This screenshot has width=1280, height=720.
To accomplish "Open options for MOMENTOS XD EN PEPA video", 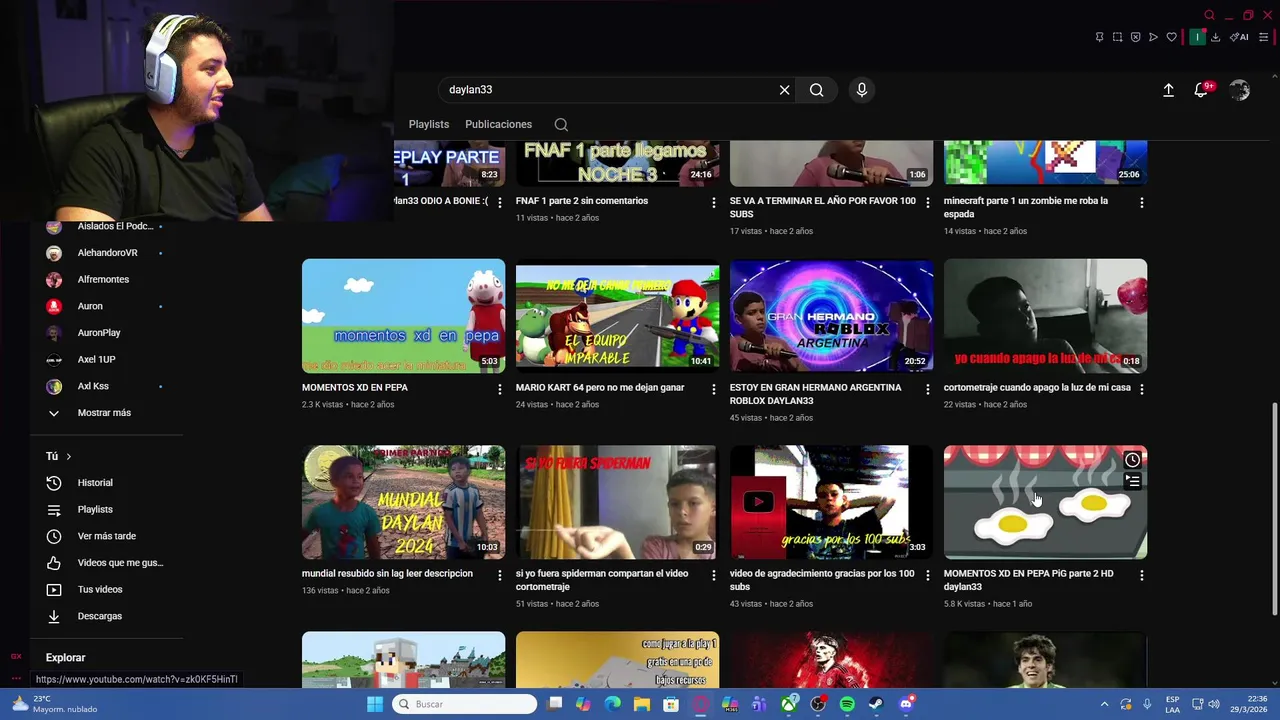I will click(500, 389).
